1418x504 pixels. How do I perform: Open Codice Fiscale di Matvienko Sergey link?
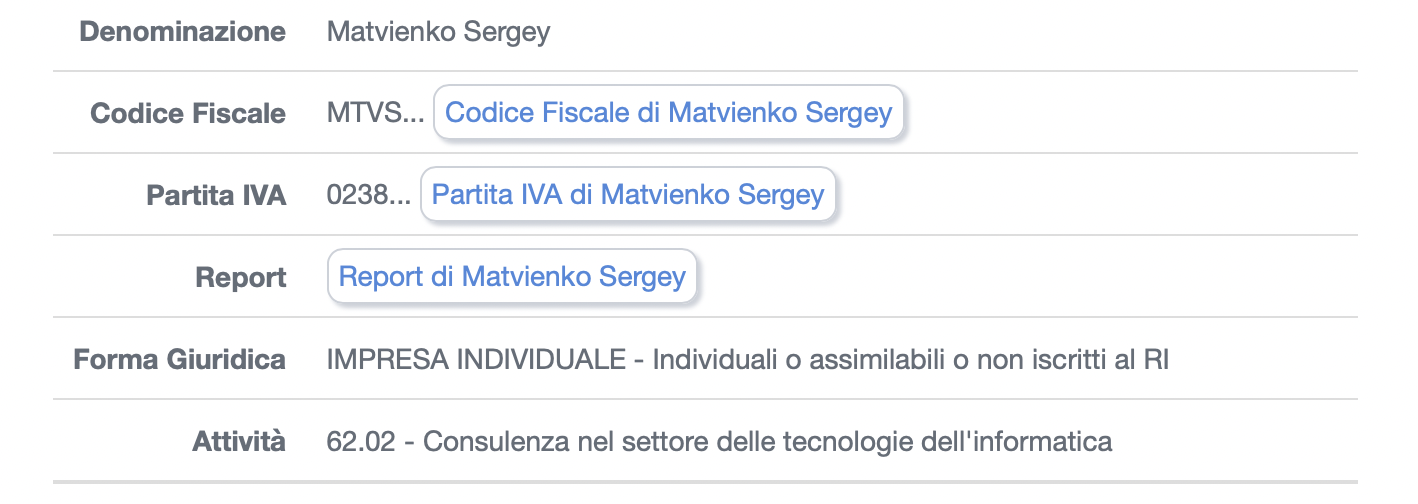pyautogui.click(x=668, y=113)
